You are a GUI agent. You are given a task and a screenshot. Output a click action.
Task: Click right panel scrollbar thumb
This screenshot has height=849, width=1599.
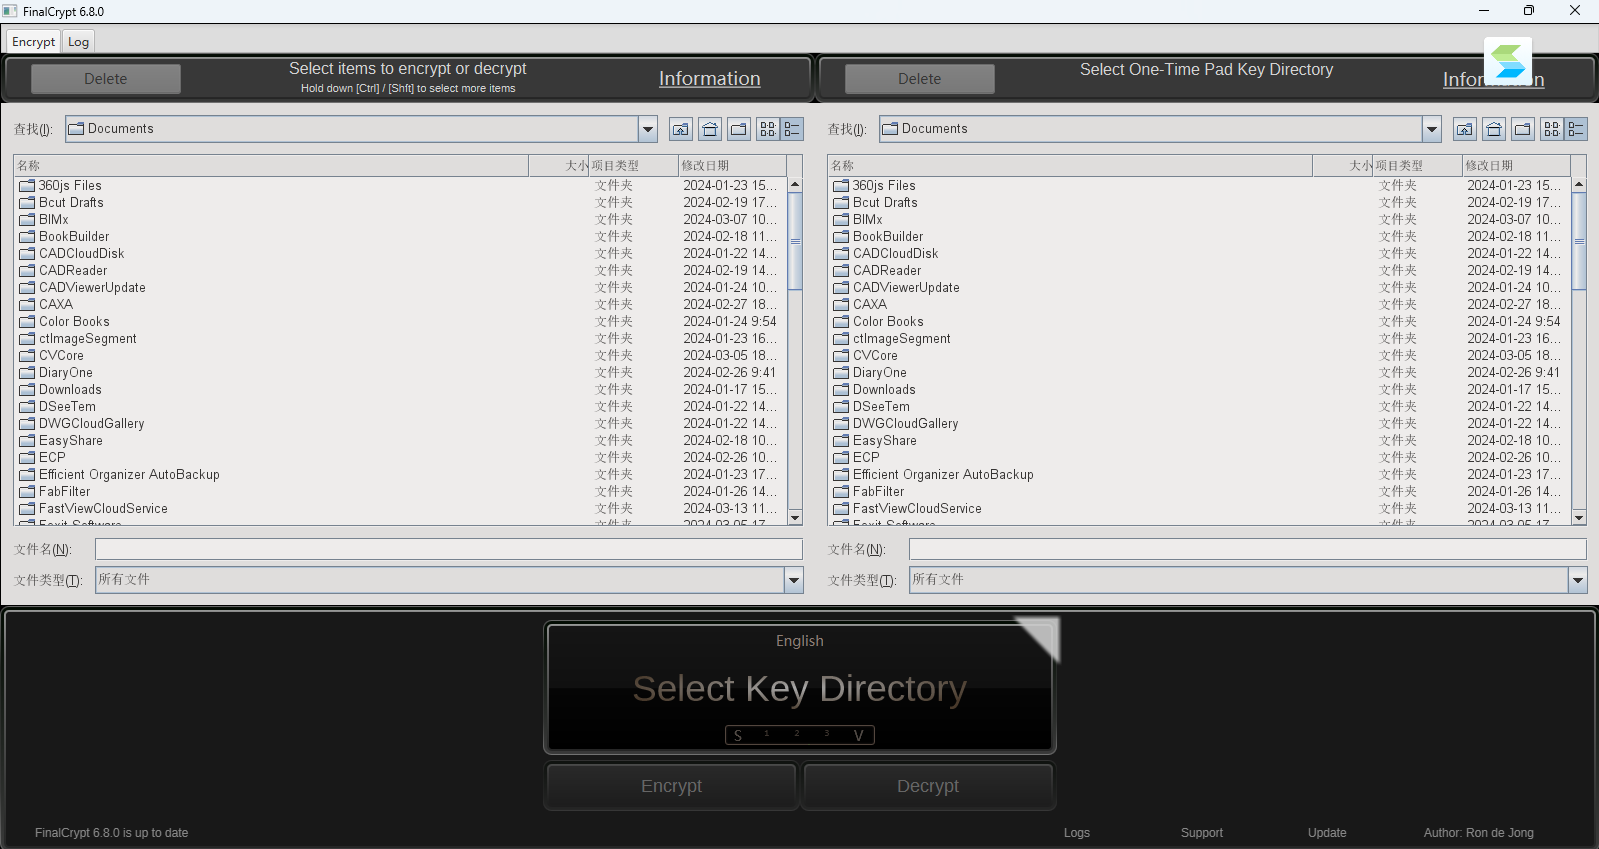[1579, 241]
